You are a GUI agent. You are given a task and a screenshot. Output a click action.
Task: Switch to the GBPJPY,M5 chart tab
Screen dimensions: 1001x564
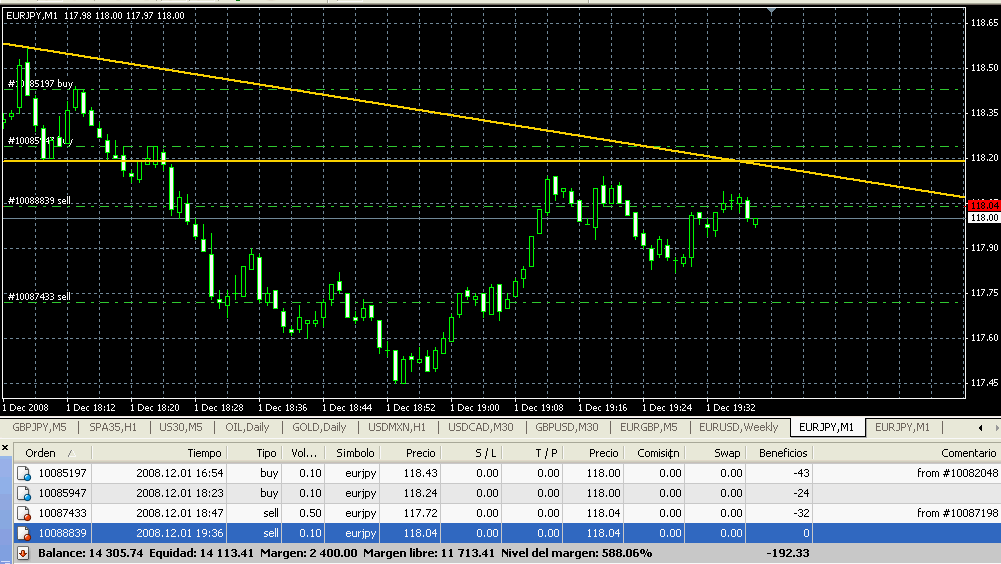point(39,427)
